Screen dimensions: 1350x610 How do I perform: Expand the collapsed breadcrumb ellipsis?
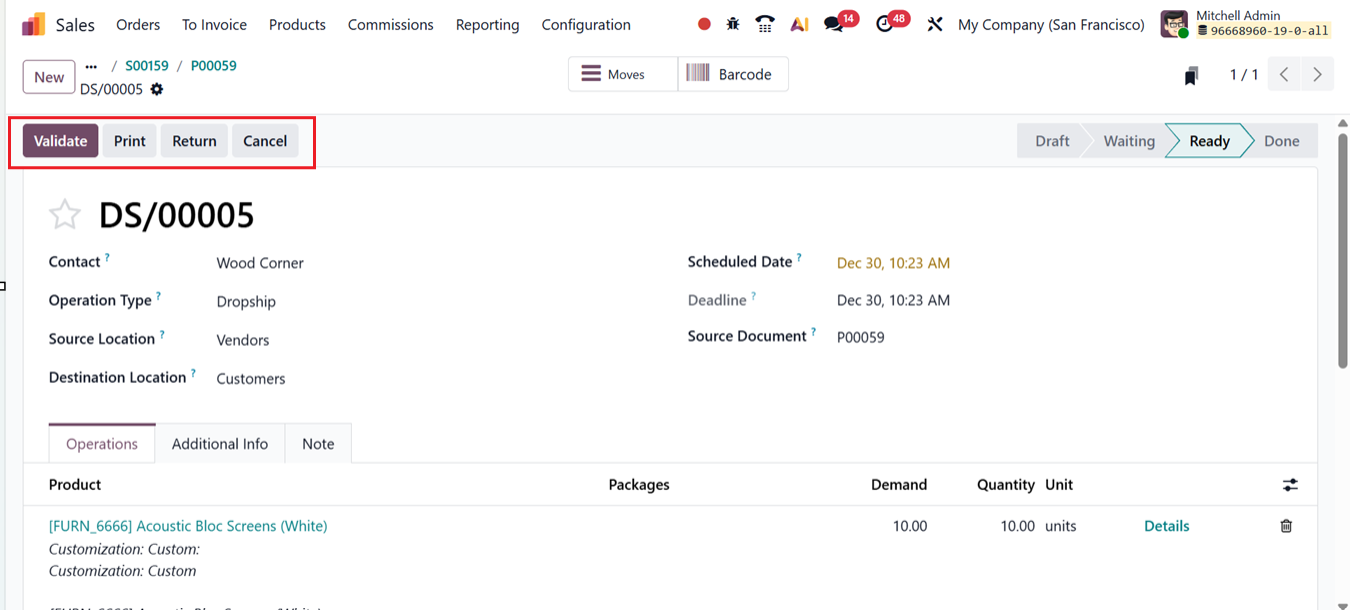(92, 66)
